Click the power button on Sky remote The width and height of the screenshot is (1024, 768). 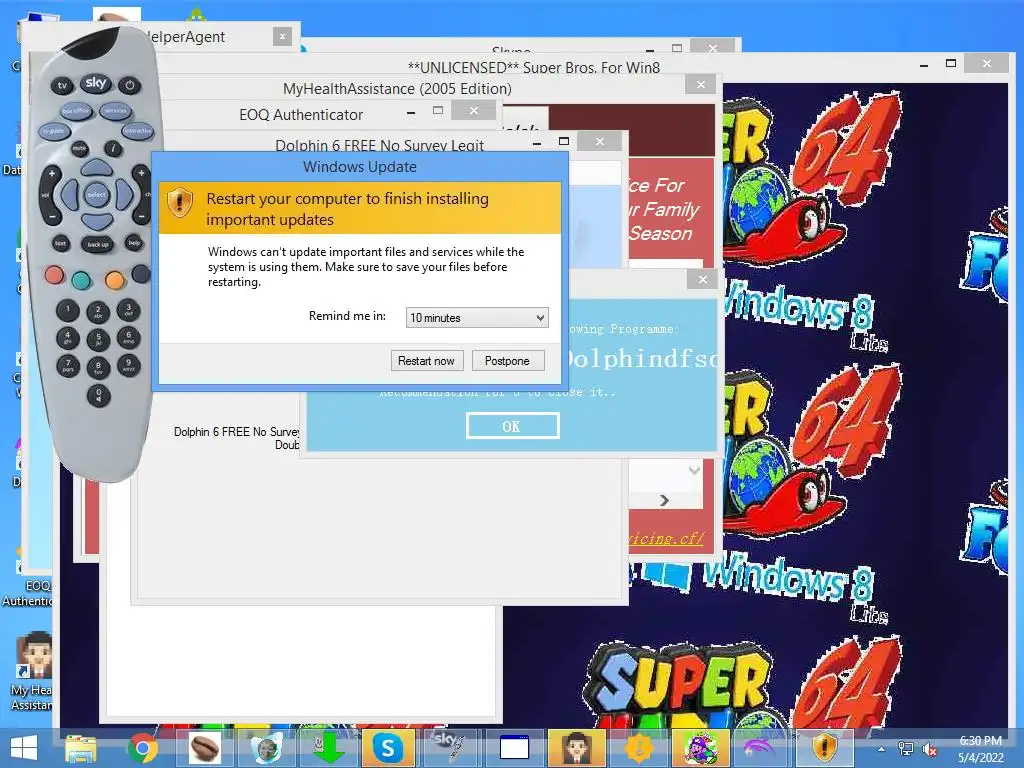(x=129, y=86)
